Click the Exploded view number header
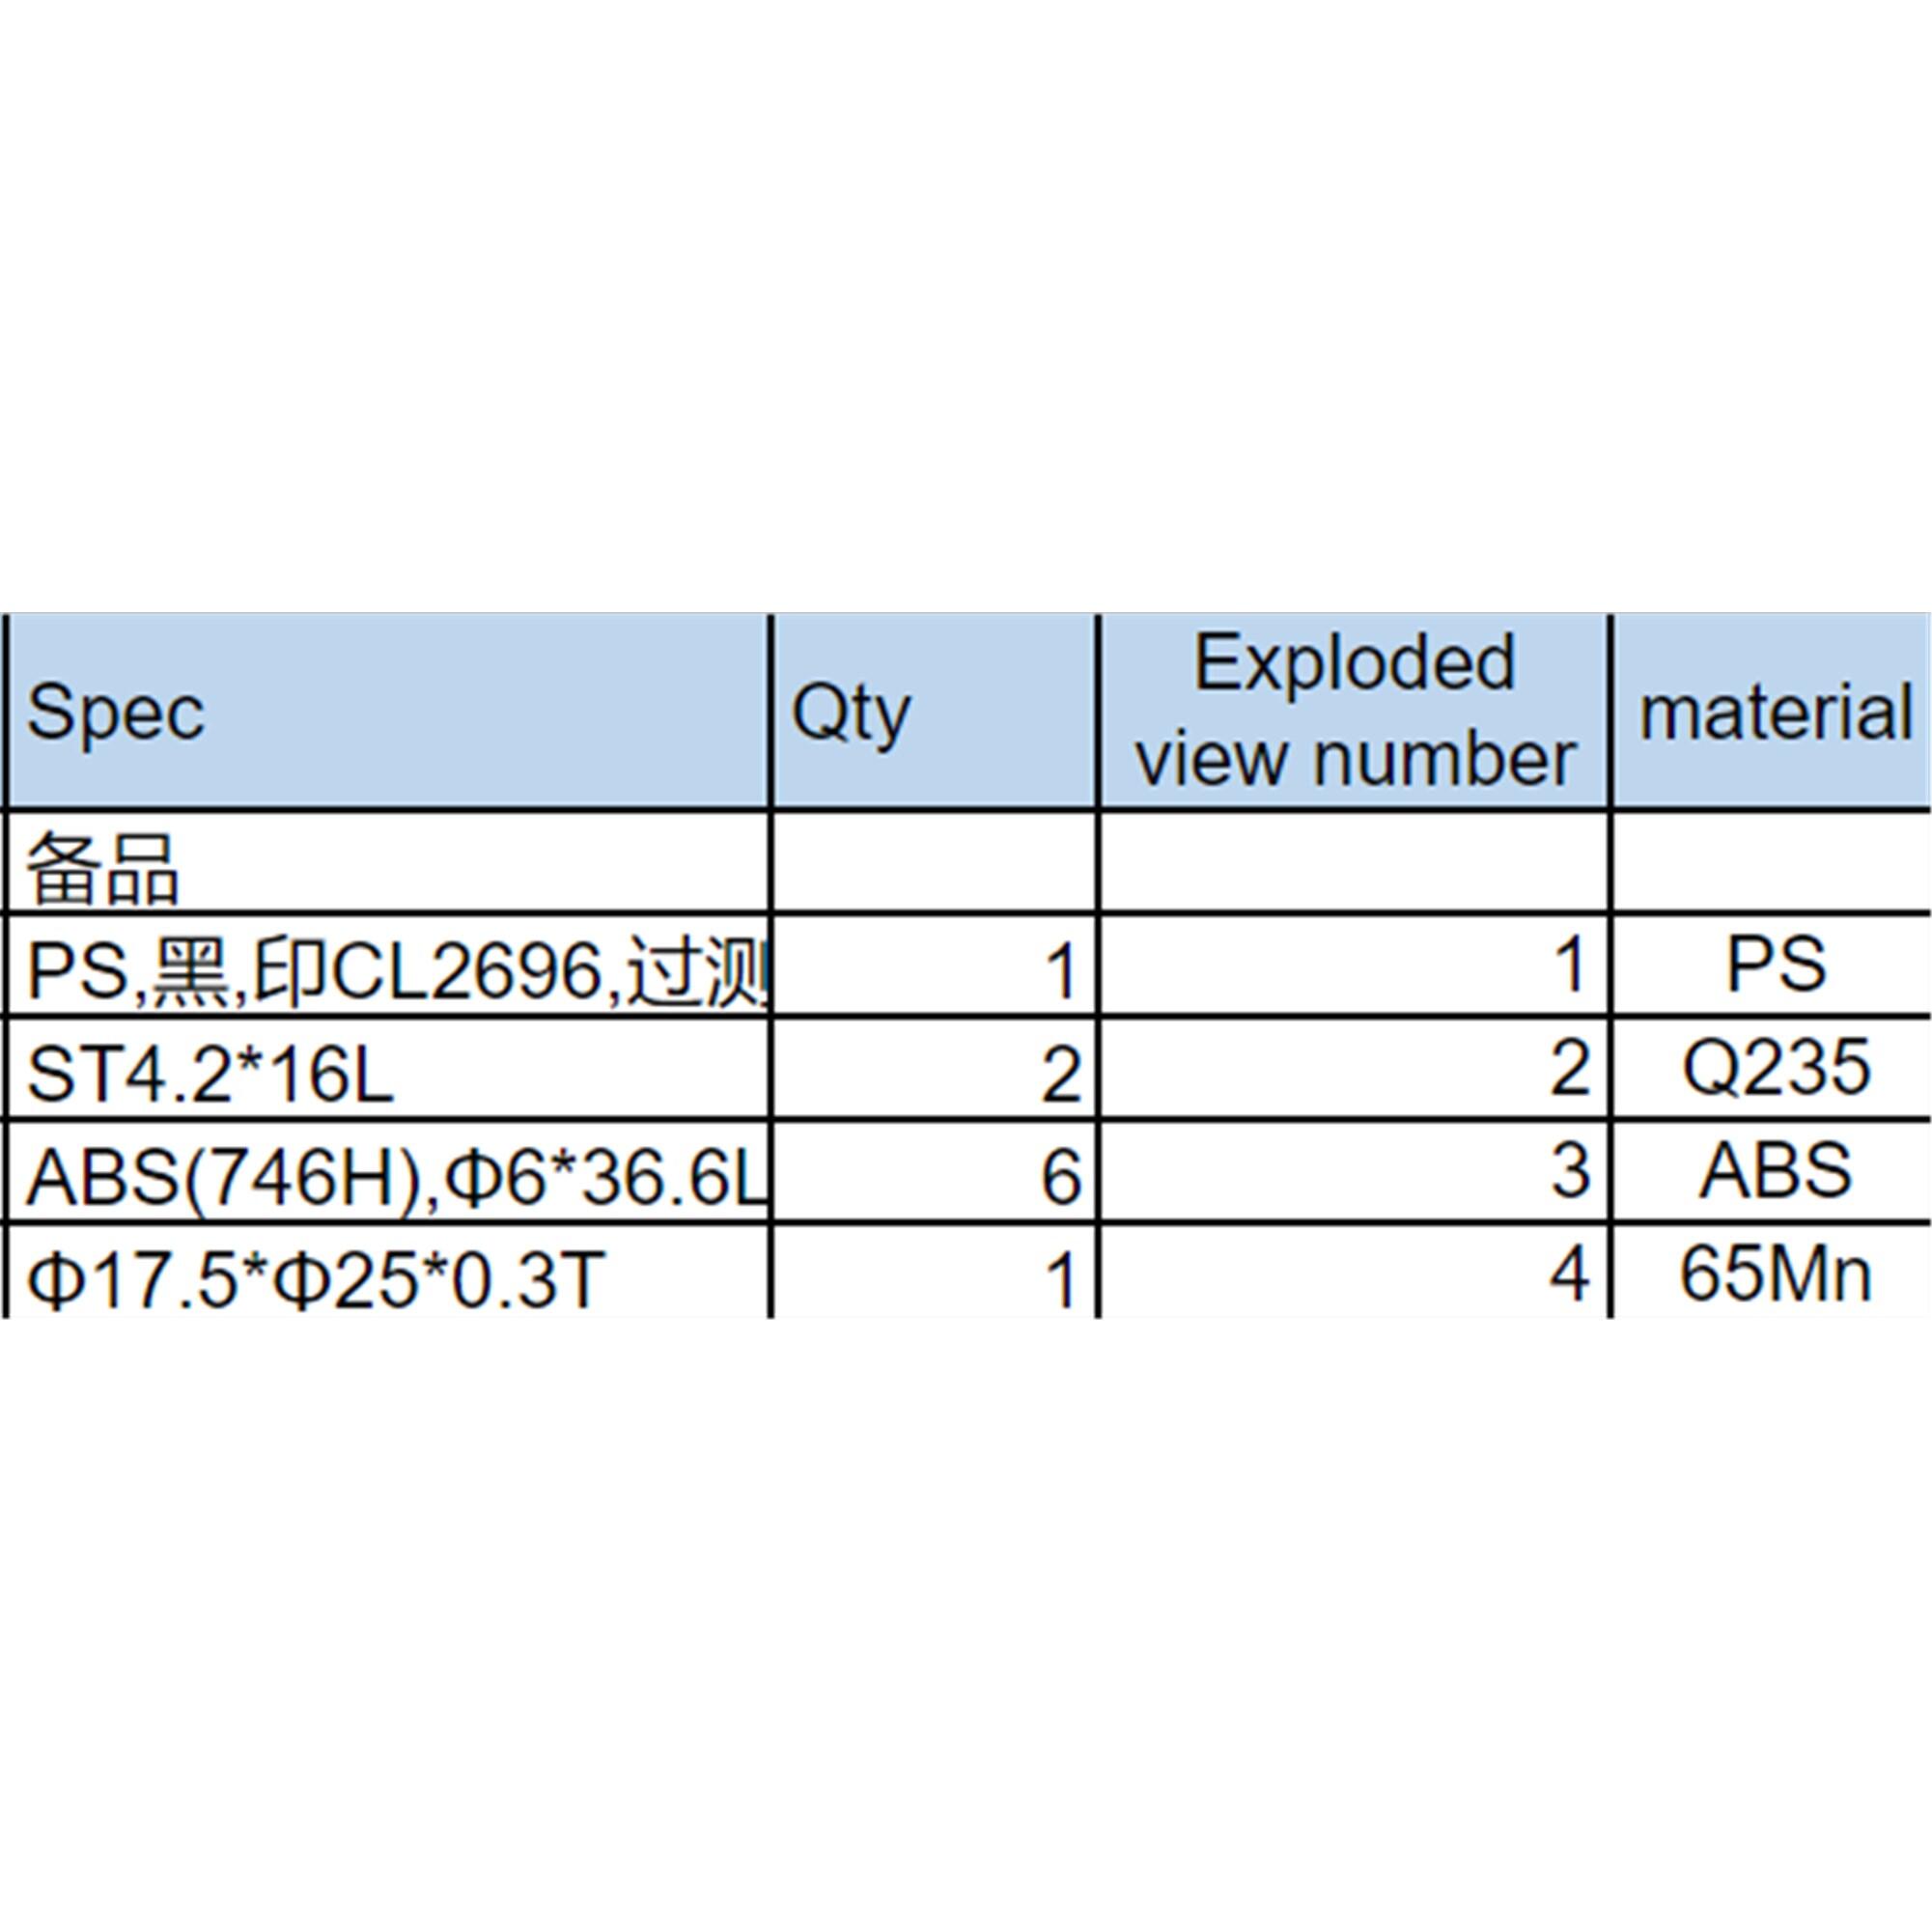 [x=1355, y=711]
